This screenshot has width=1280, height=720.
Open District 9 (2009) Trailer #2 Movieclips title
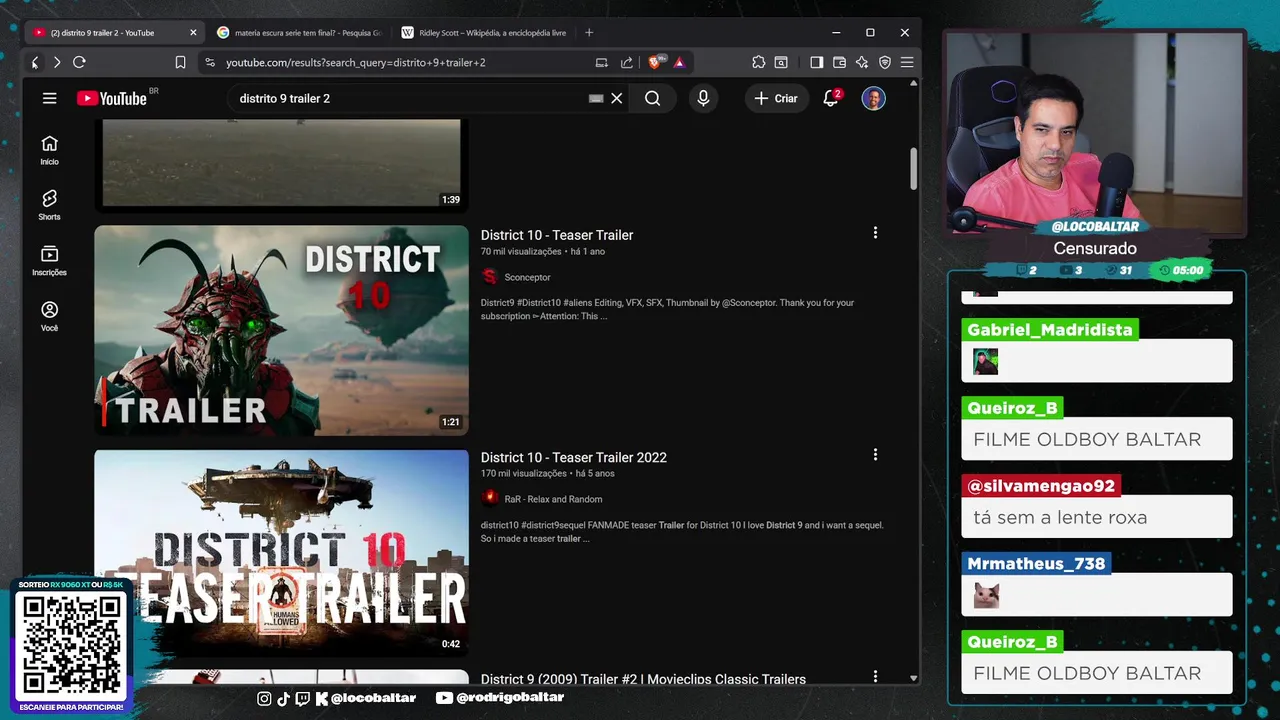[x=643, y=679]
